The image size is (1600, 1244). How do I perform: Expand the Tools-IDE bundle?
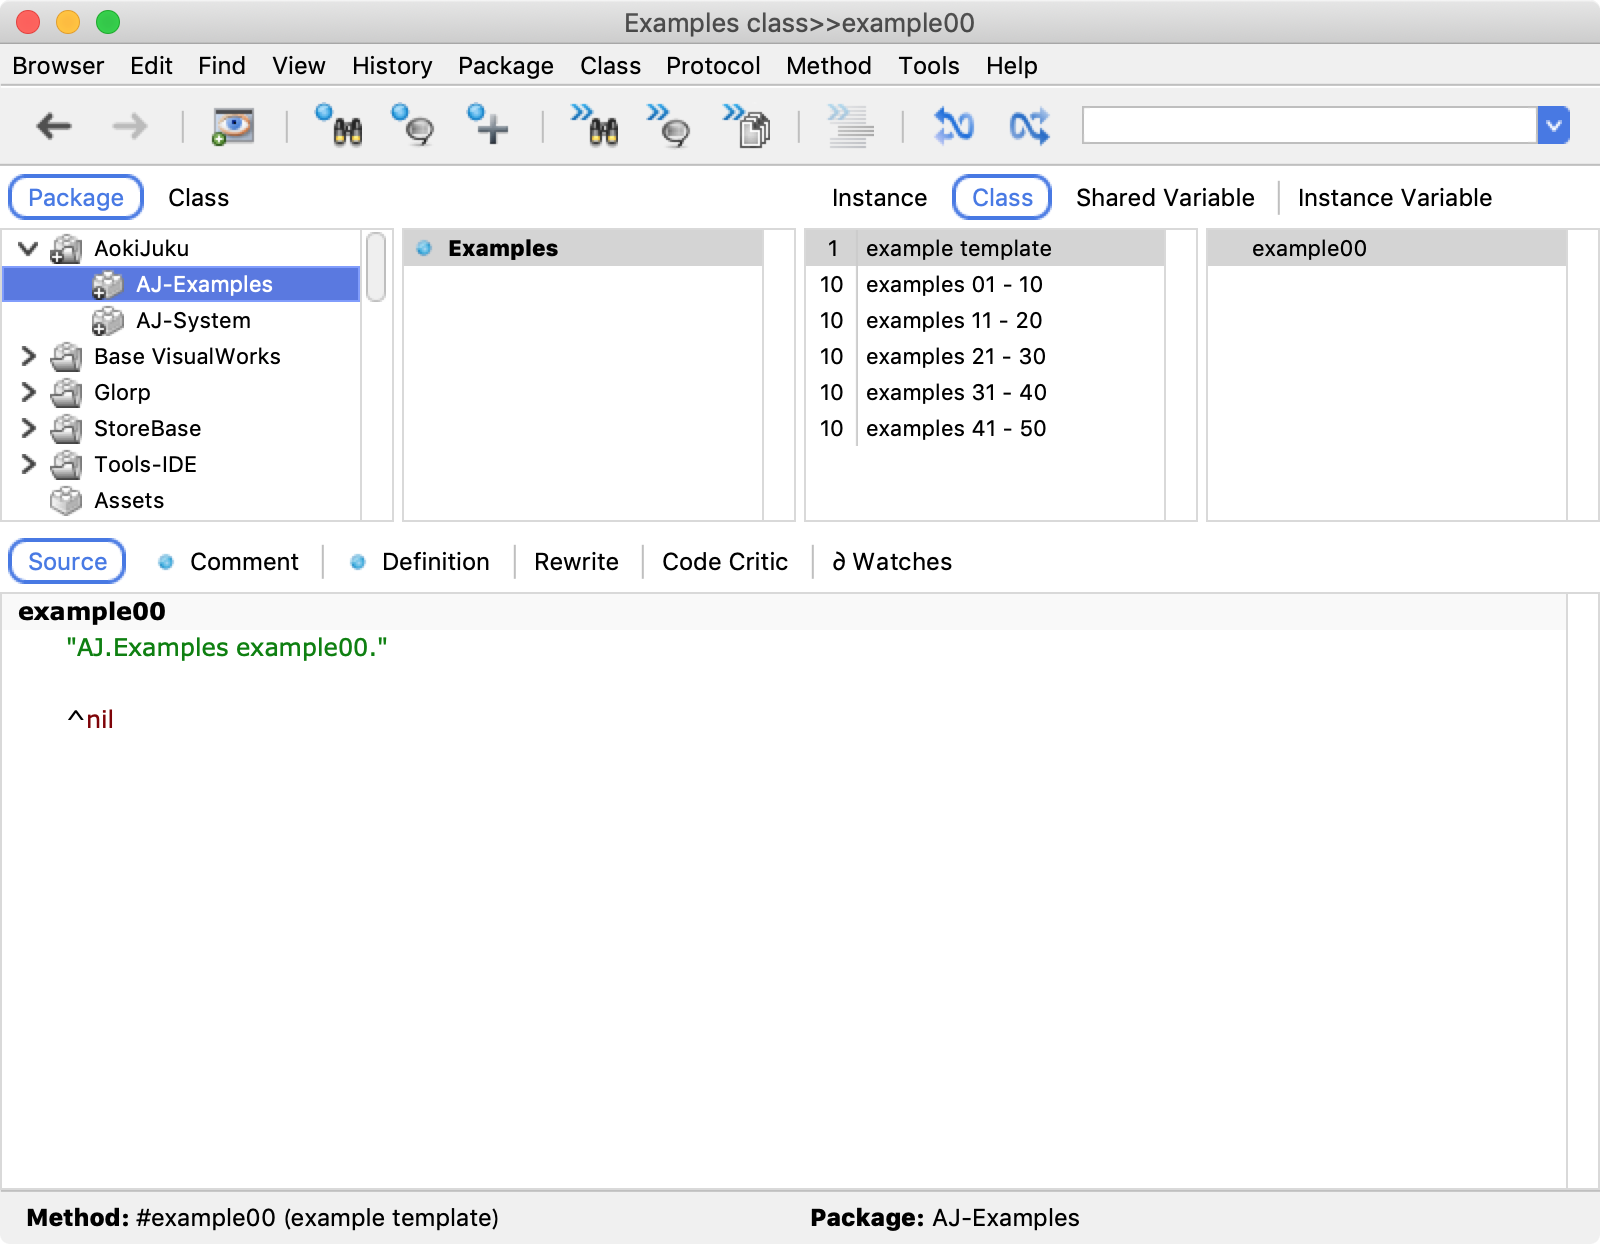tap(28, 464)
